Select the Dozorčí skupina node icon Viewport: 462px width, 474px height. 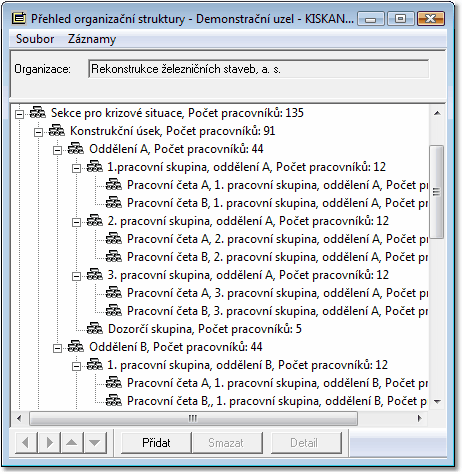[x=95, y=329]
